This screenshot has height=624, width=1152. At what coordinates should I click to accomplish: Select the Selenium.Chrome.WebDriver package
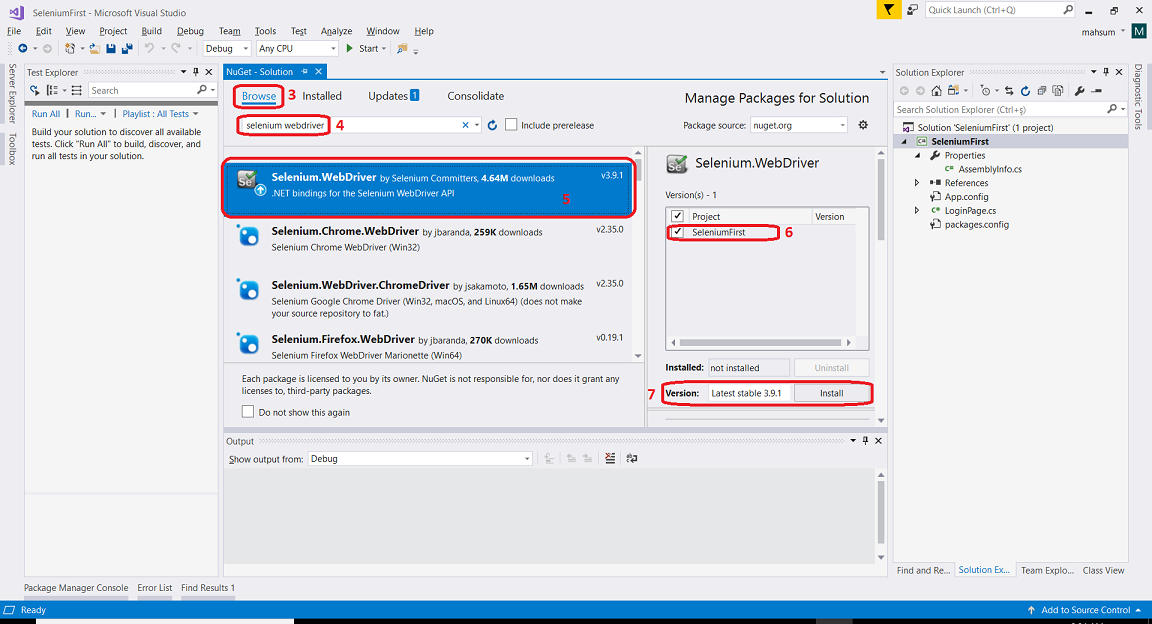428,239
